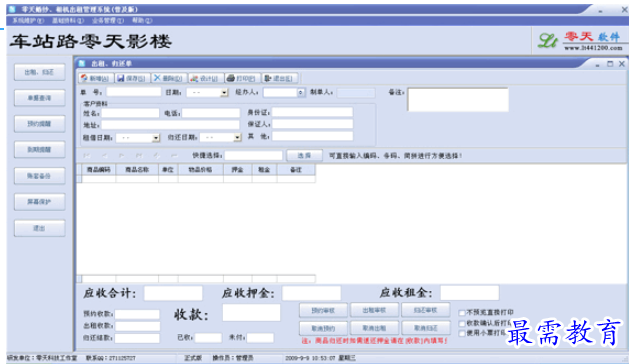Enable 不预览直接打印 checkbox
Image resolution: width=629 pixels, height=364 pixels.
pyautogui.click(x=462, y=312)
